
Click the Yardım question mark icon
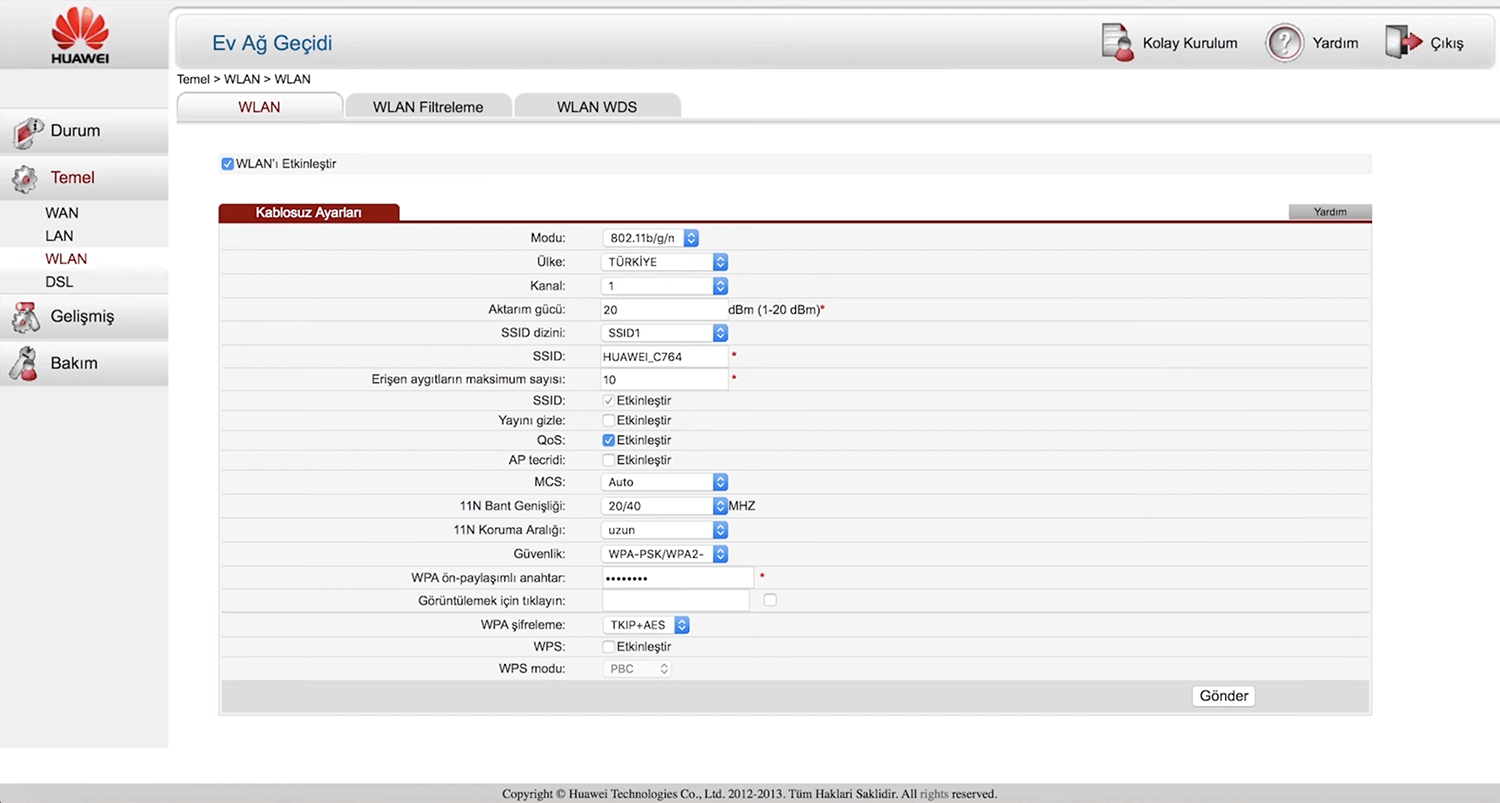1285,43
